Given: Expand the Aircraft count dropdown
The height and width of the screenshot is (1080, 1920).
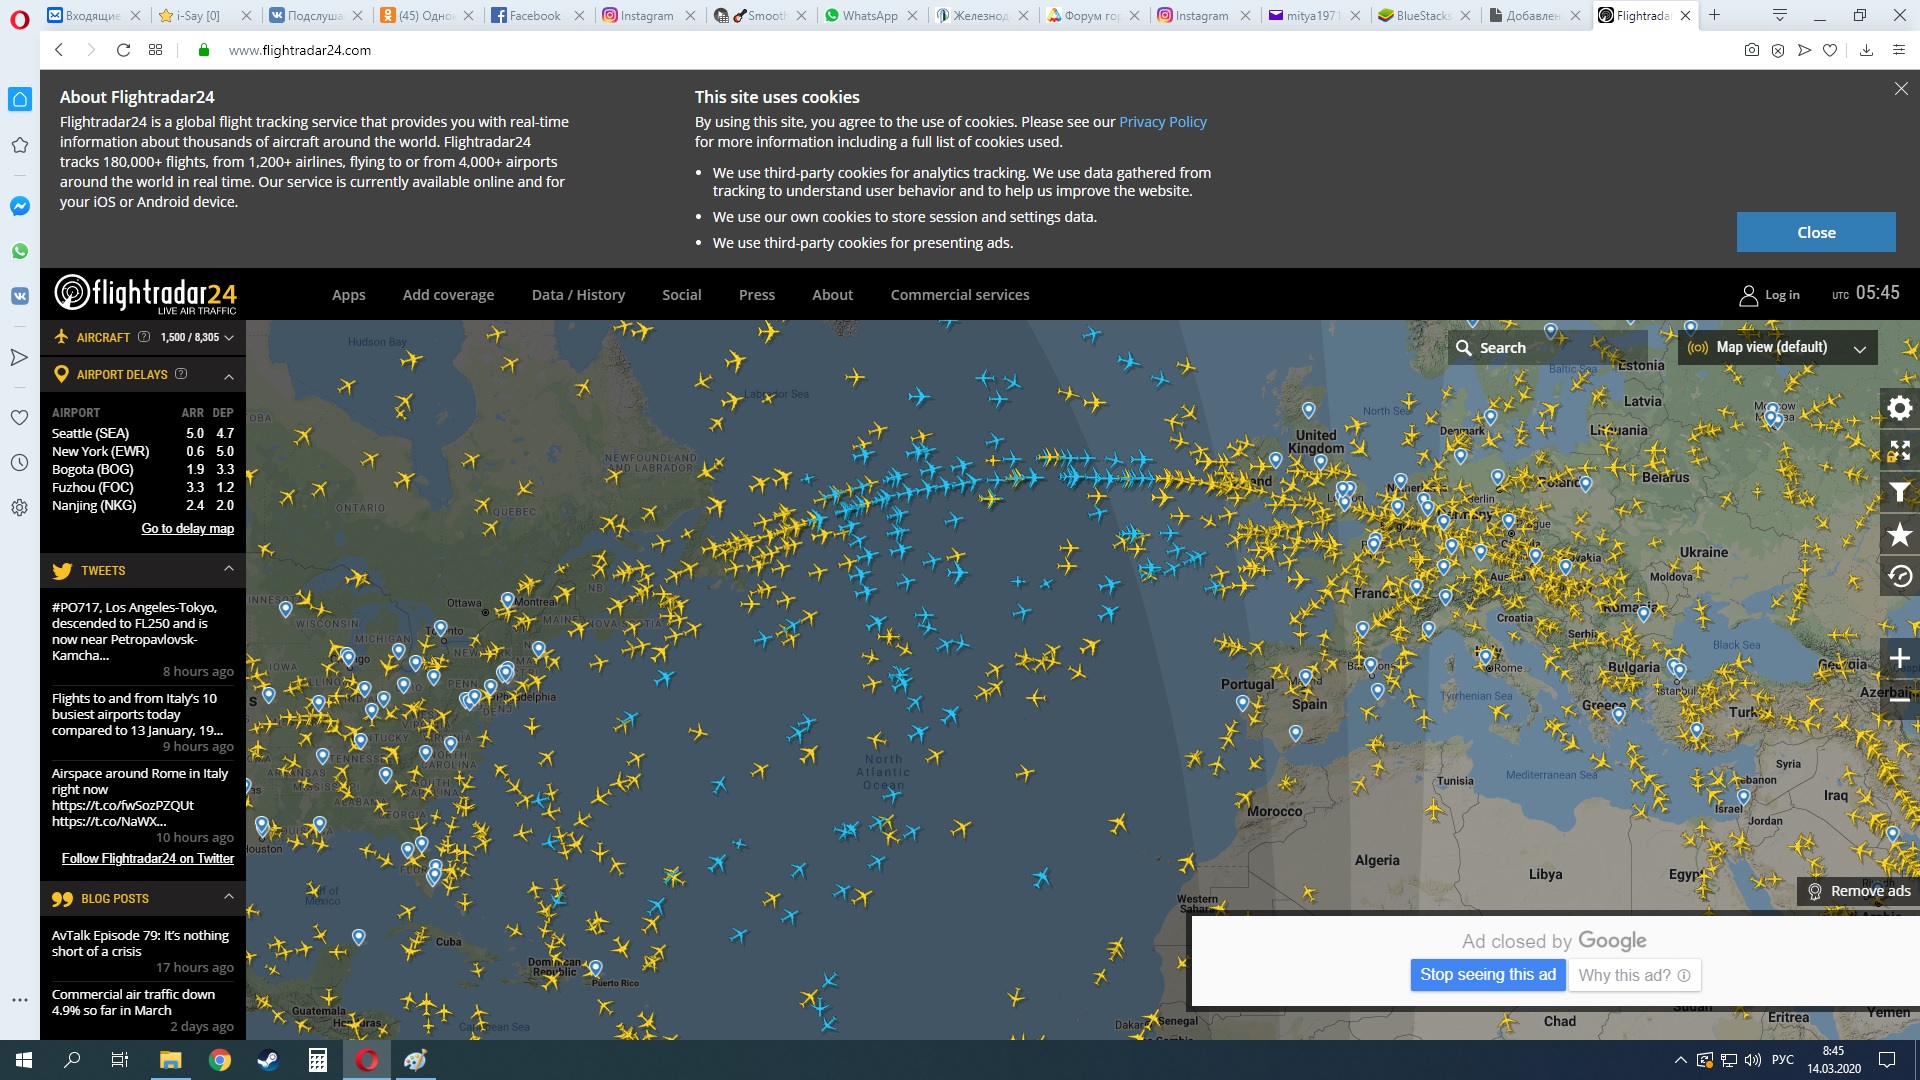Looking at the screenshot, I should [x=229, y=338].
